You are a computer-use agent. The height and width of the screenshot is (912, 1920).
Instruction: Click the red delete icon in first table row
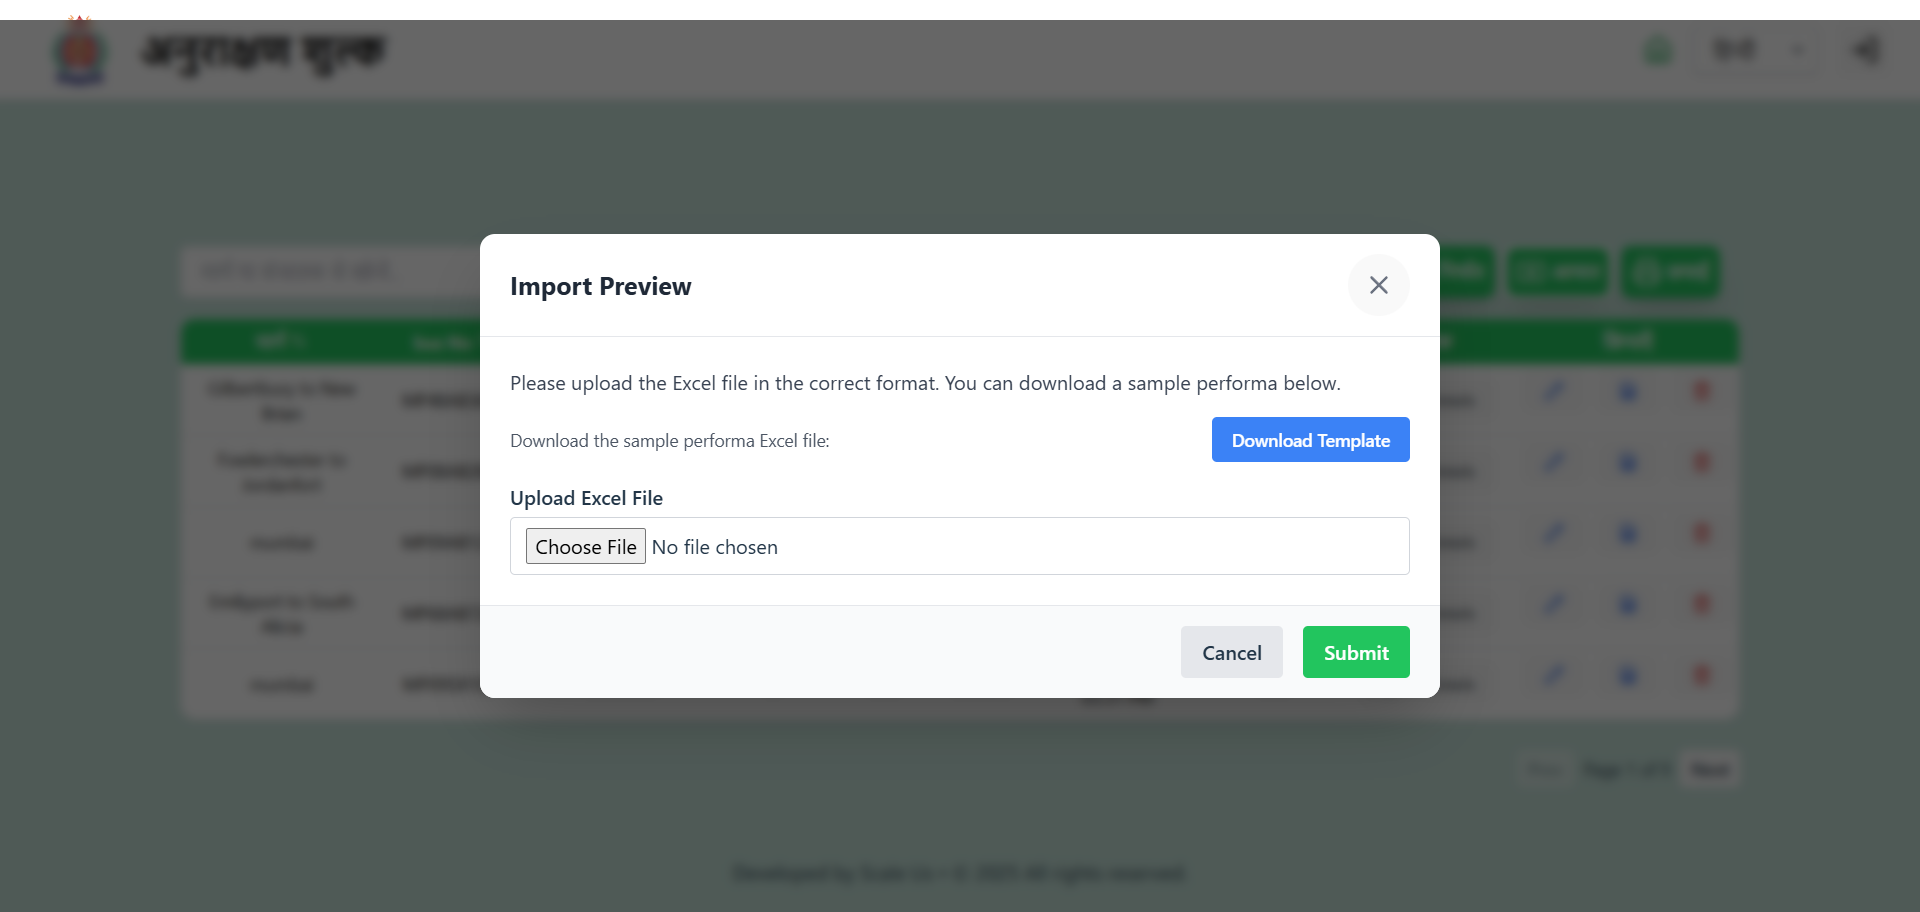[1701, 392]
